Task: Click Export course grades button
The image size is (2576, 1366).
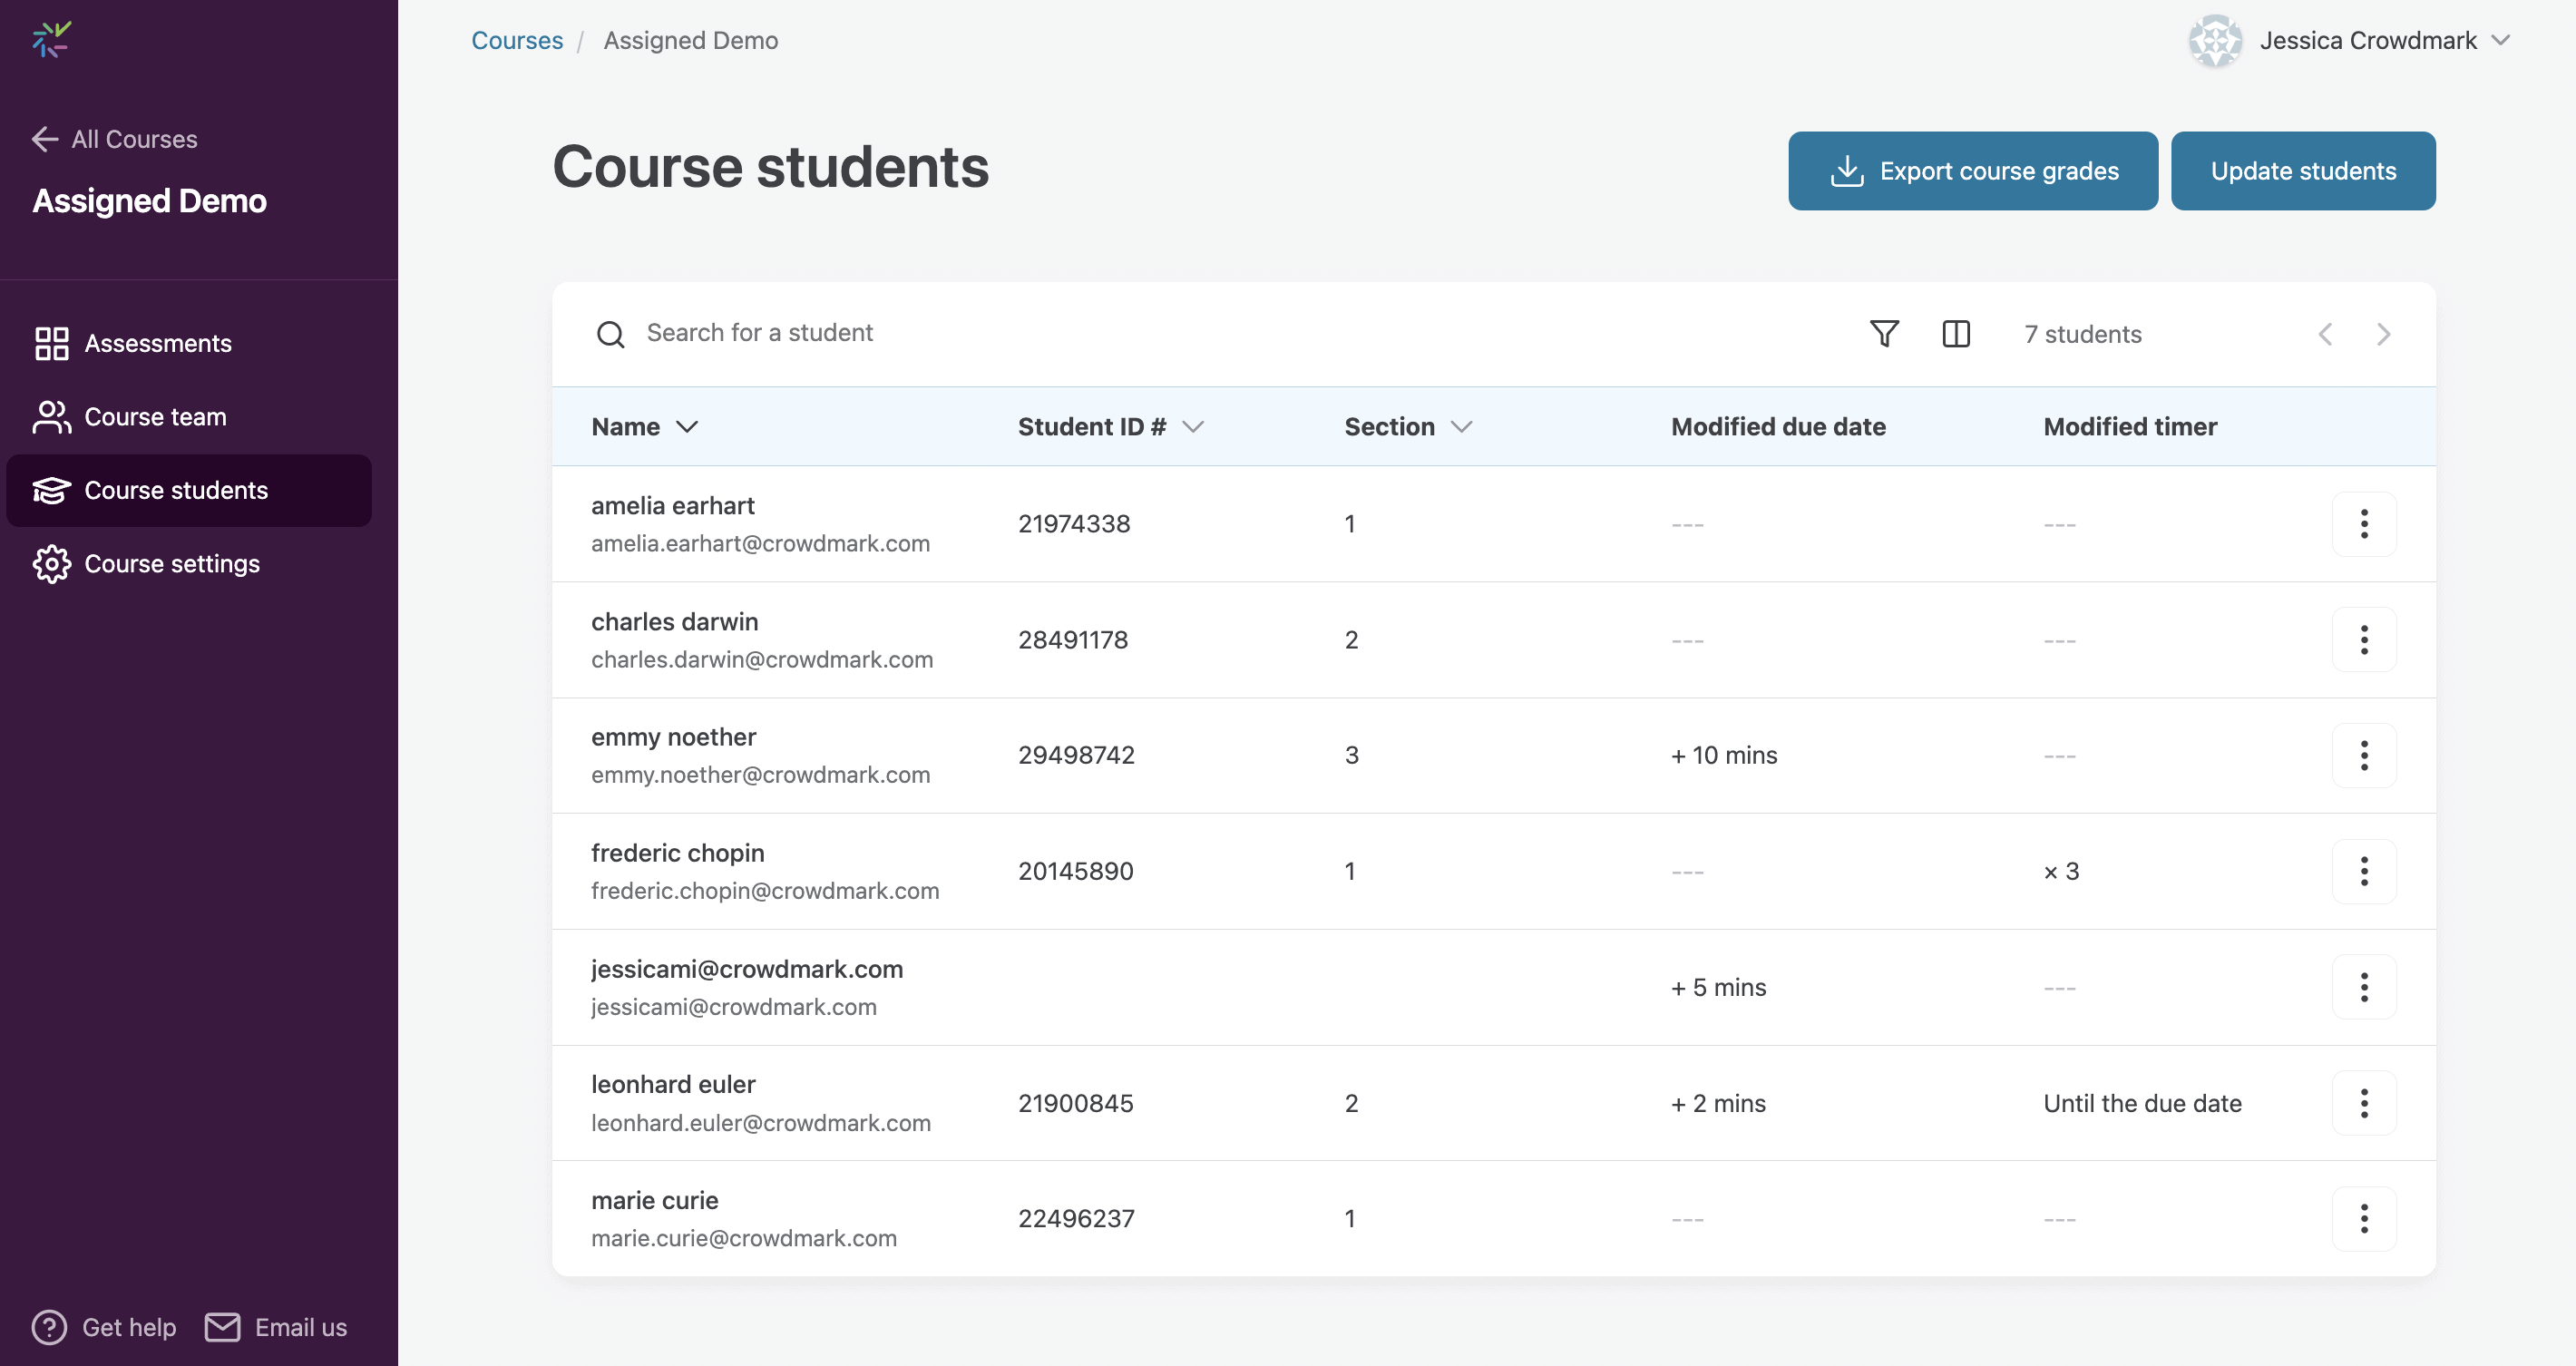Action: (x=1972, y=171)
